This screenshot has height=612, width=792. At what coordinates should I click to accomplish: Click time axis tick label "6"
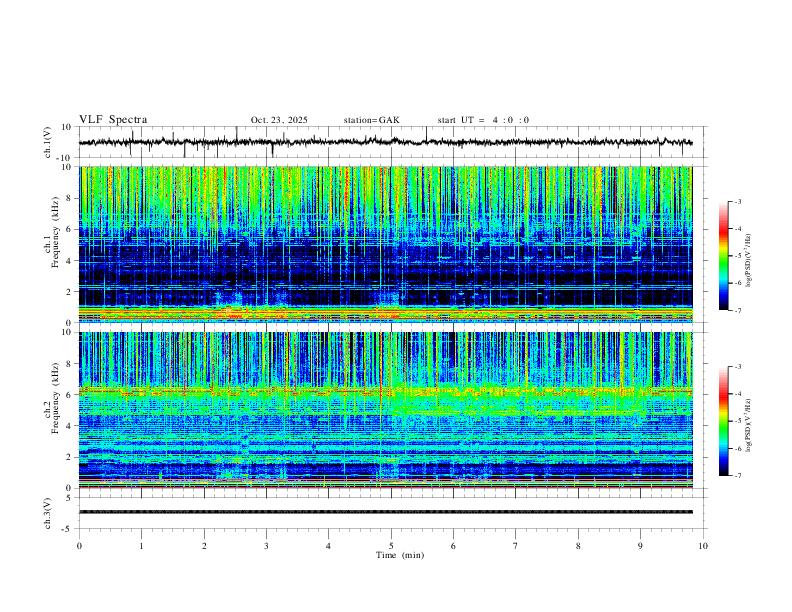[453, 546]
